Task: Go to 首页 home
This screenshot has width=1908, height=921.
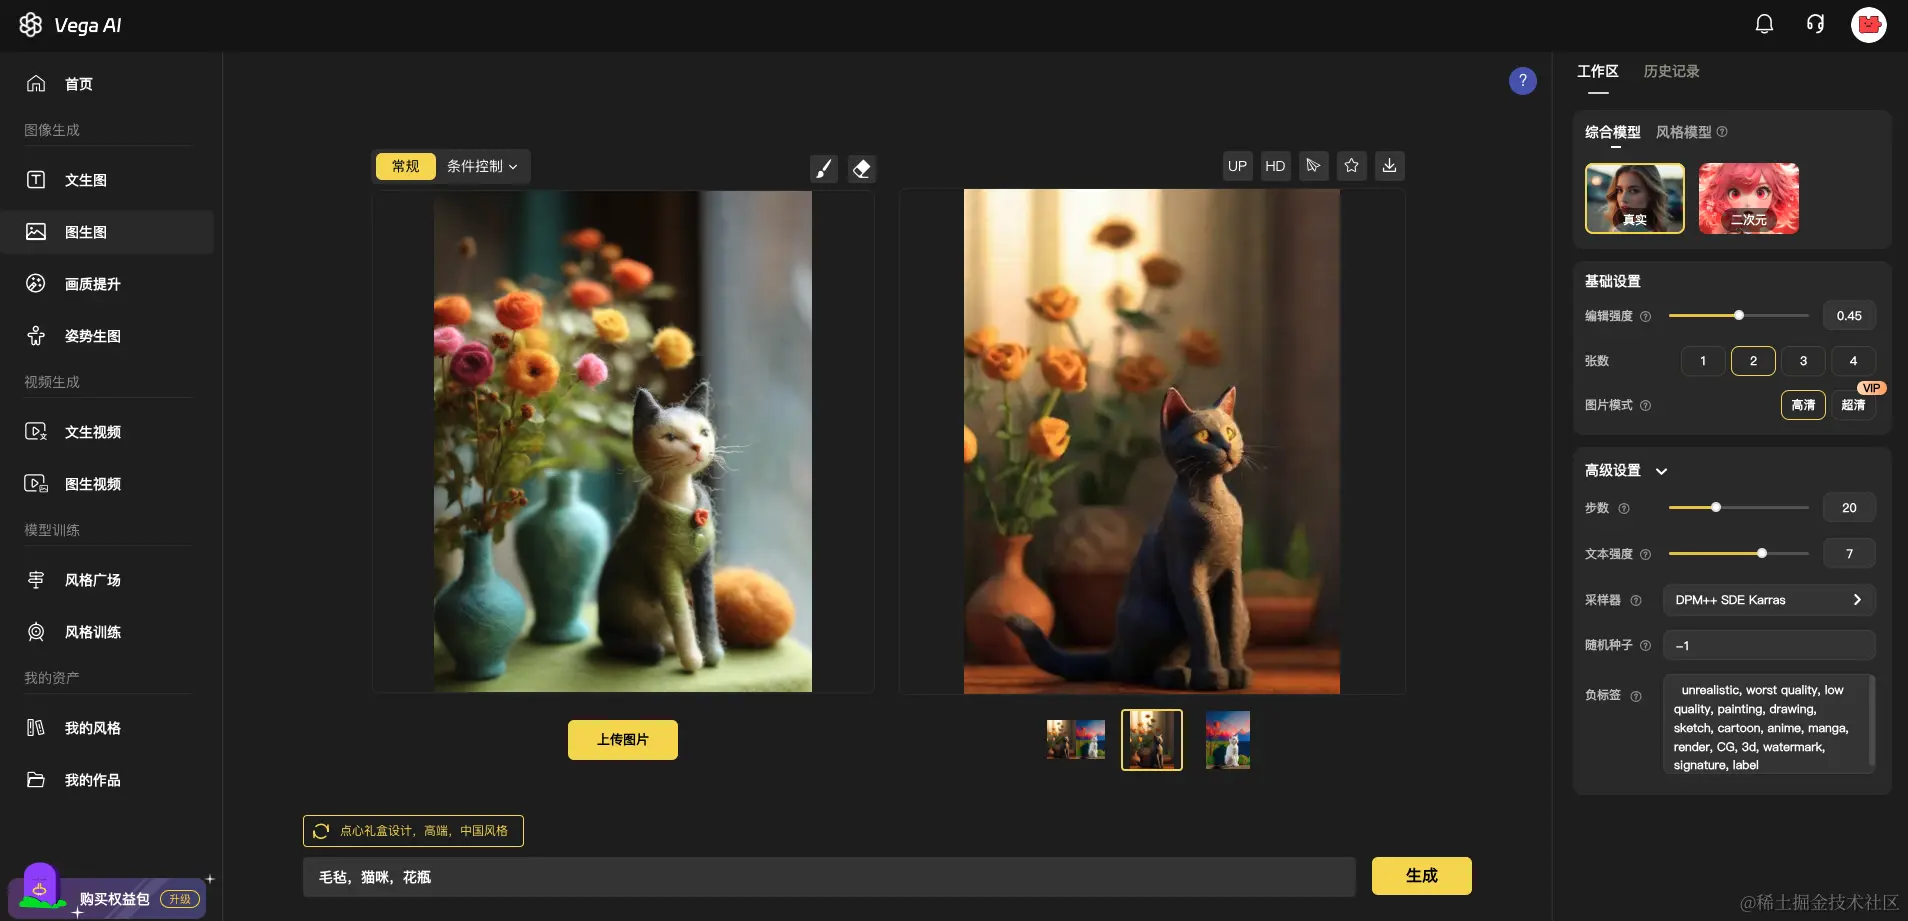Action: click(x=107, y=84)
